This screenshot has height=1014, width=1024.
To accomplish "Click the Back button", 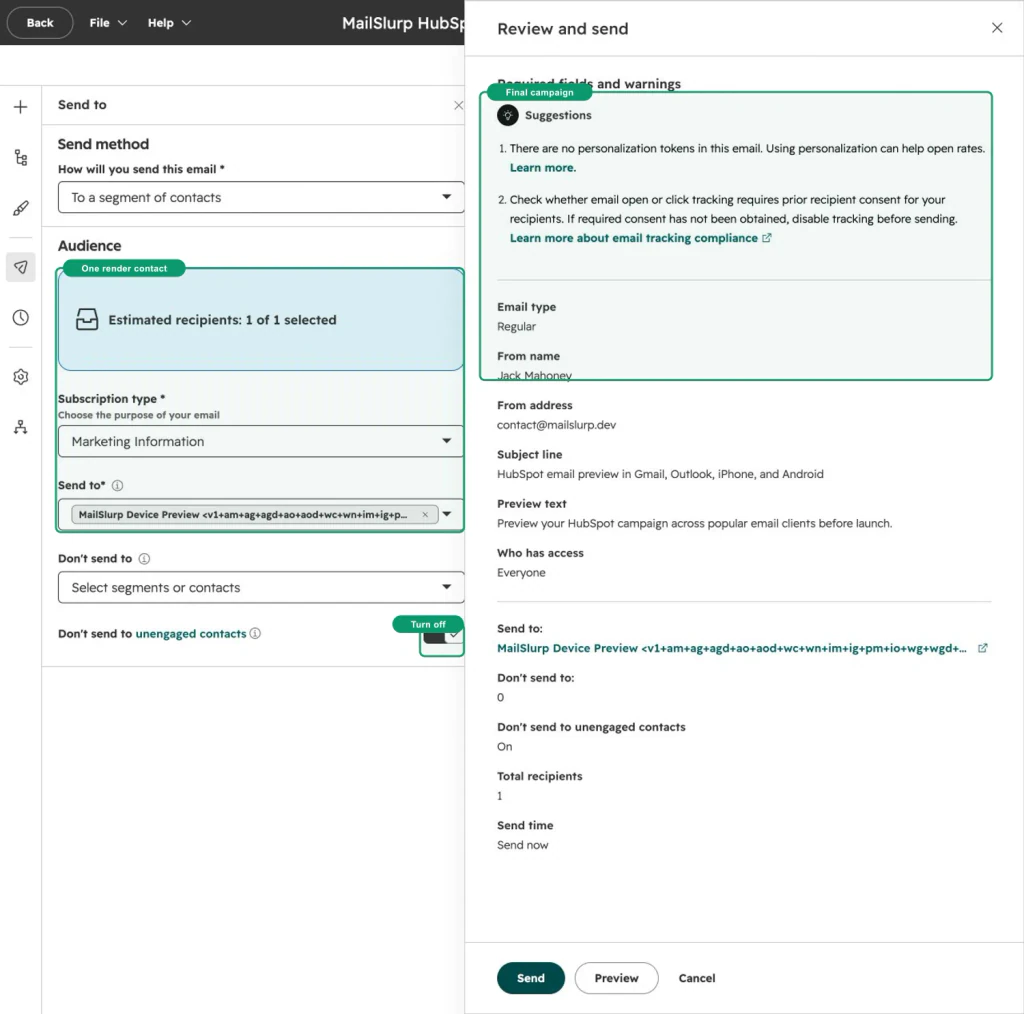I will pos(40,23).
